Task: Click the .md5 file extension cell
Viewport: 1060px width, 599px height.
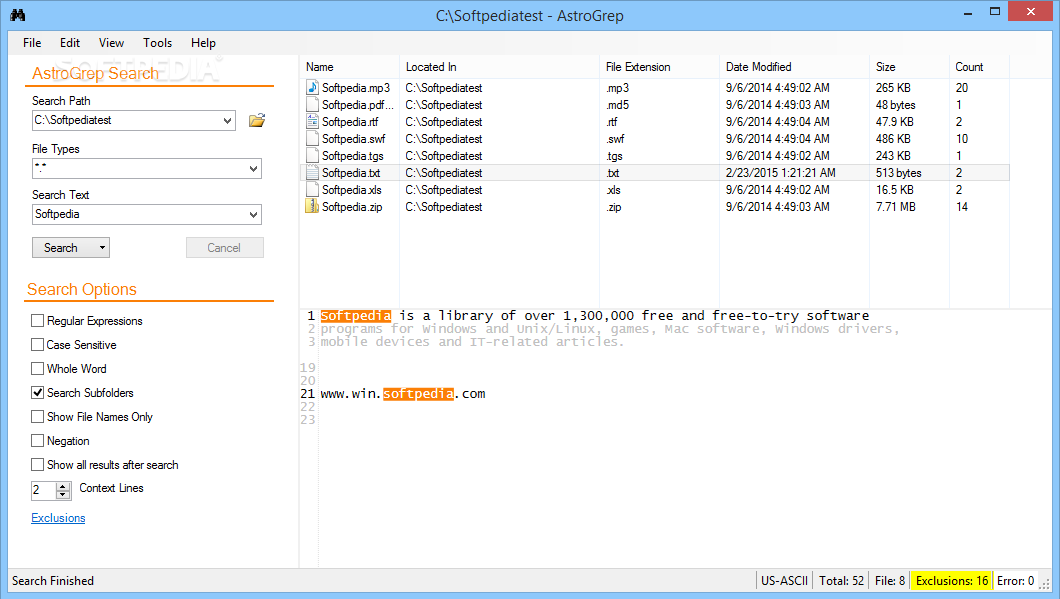Action: point(617,105)
